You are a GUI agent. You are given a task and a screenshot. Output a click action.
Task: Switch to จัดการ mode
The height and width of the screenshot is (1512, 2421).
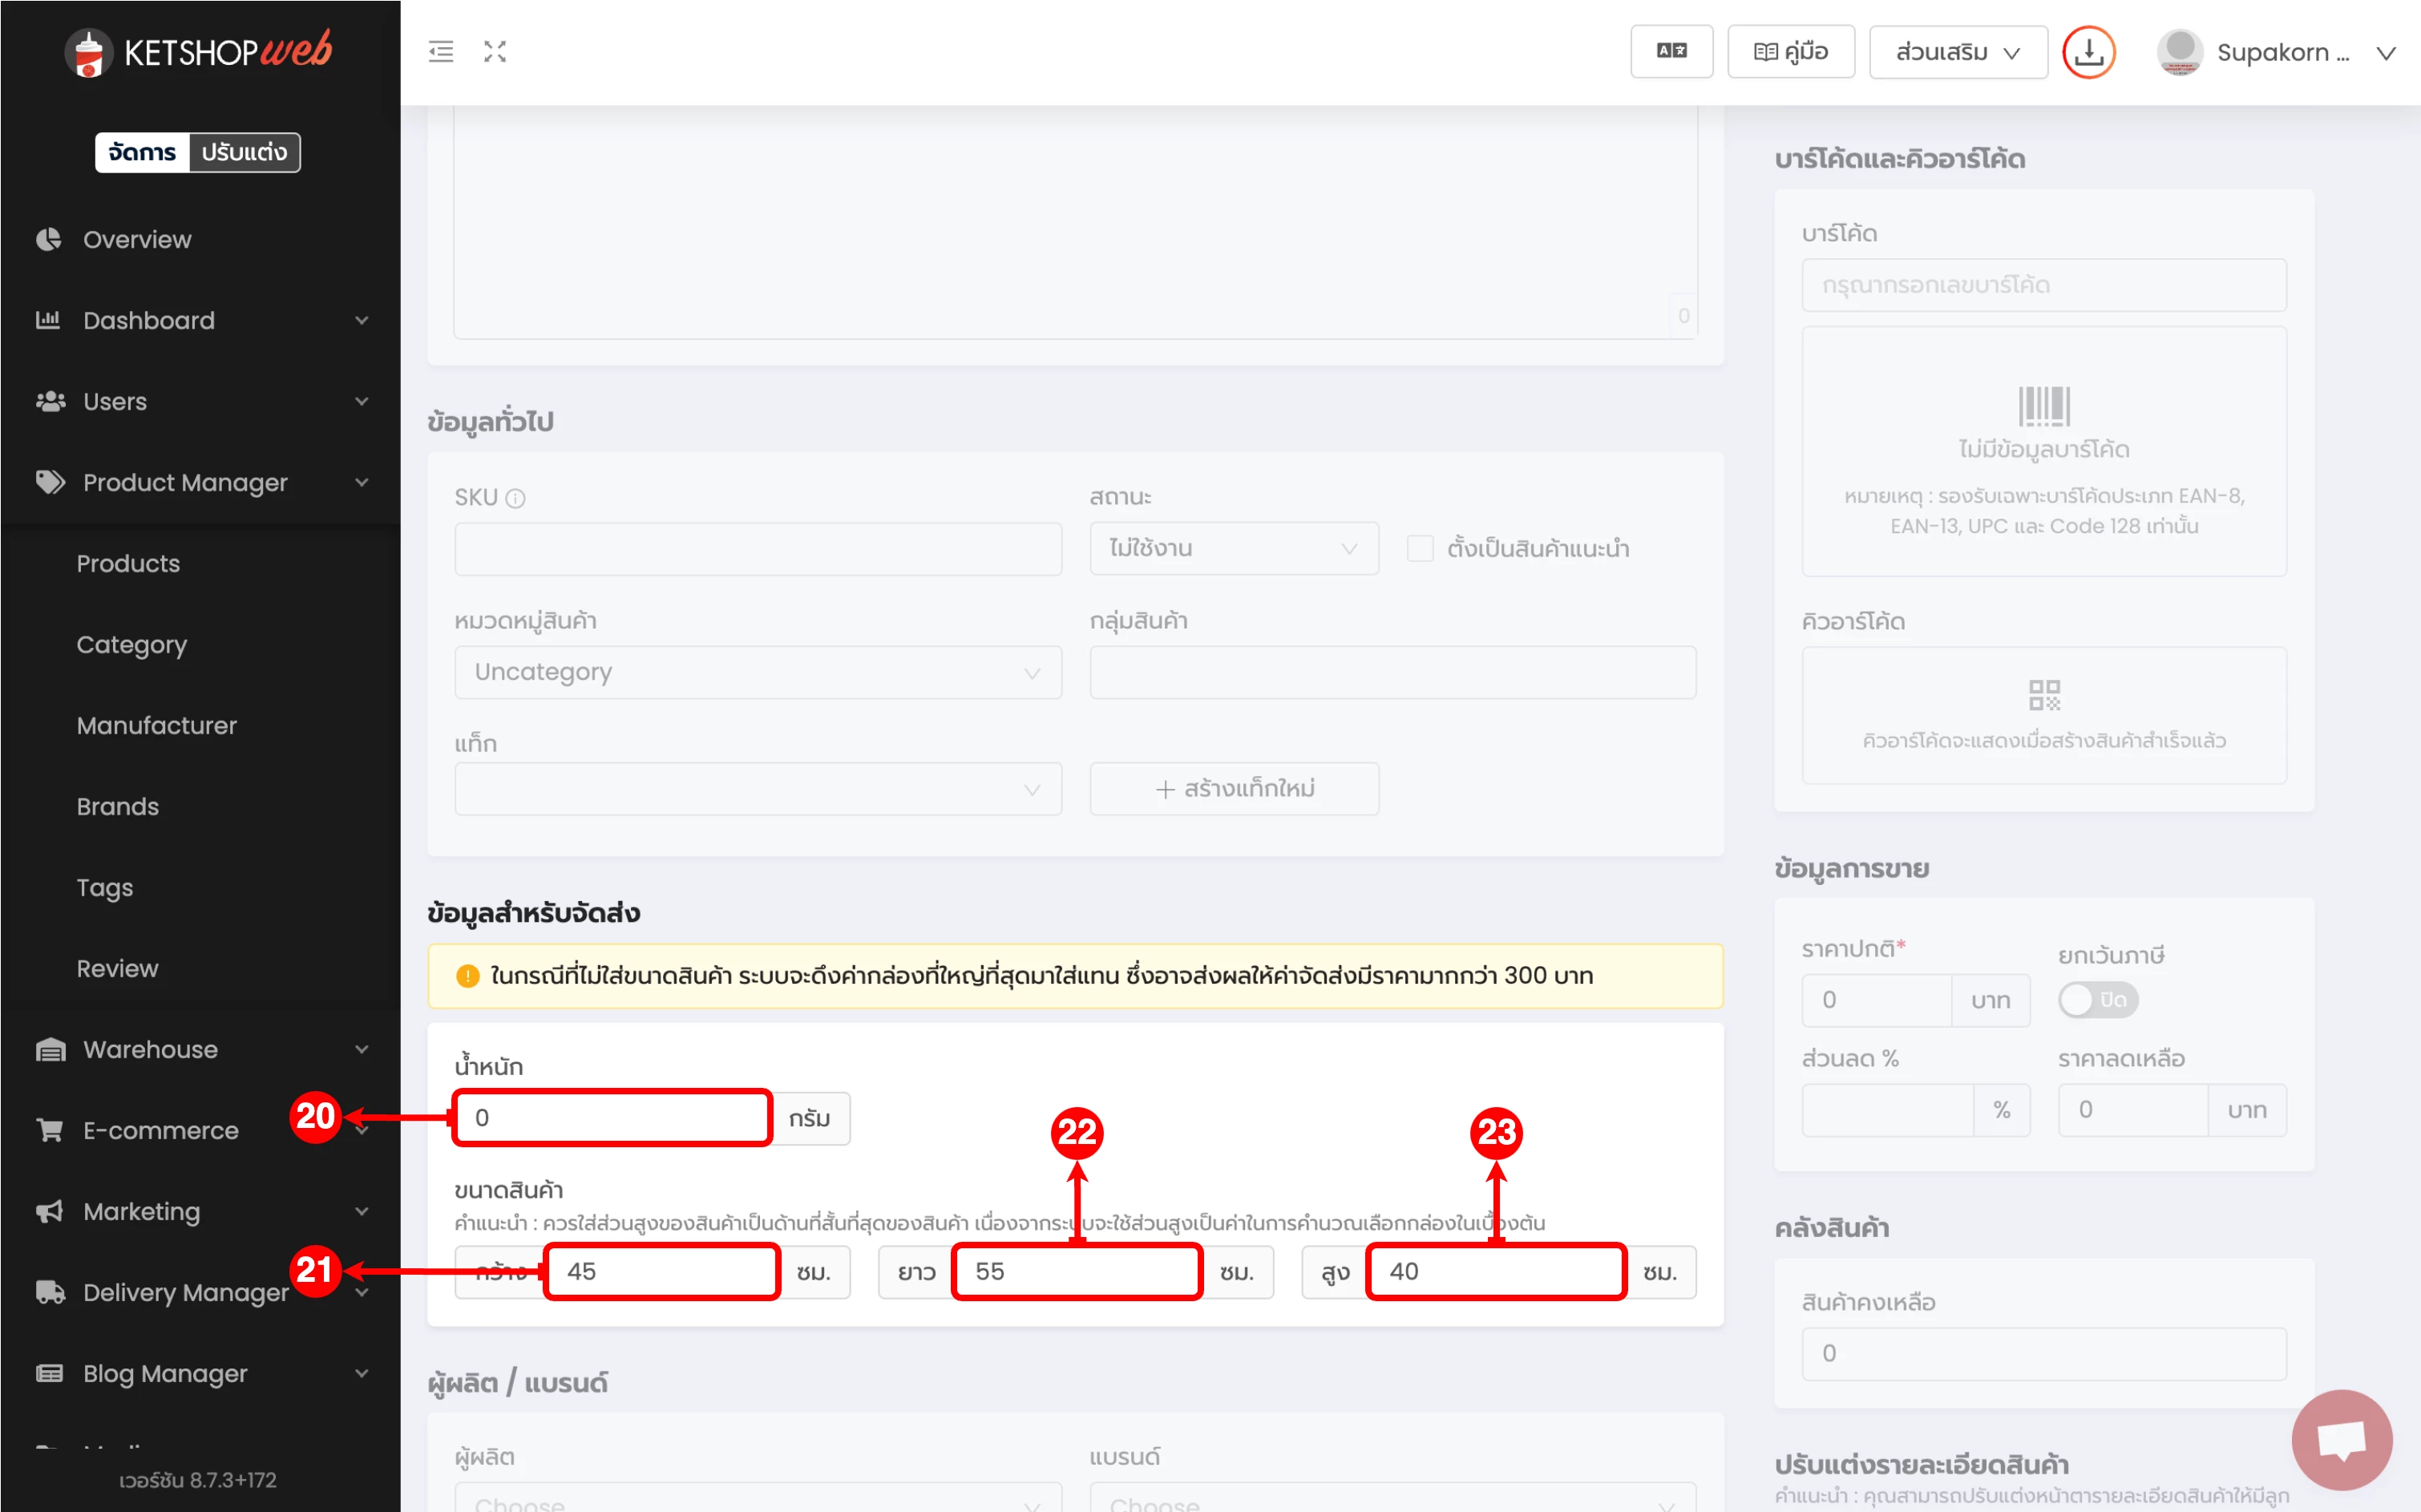pyautogui.click(x=142, y=152)
